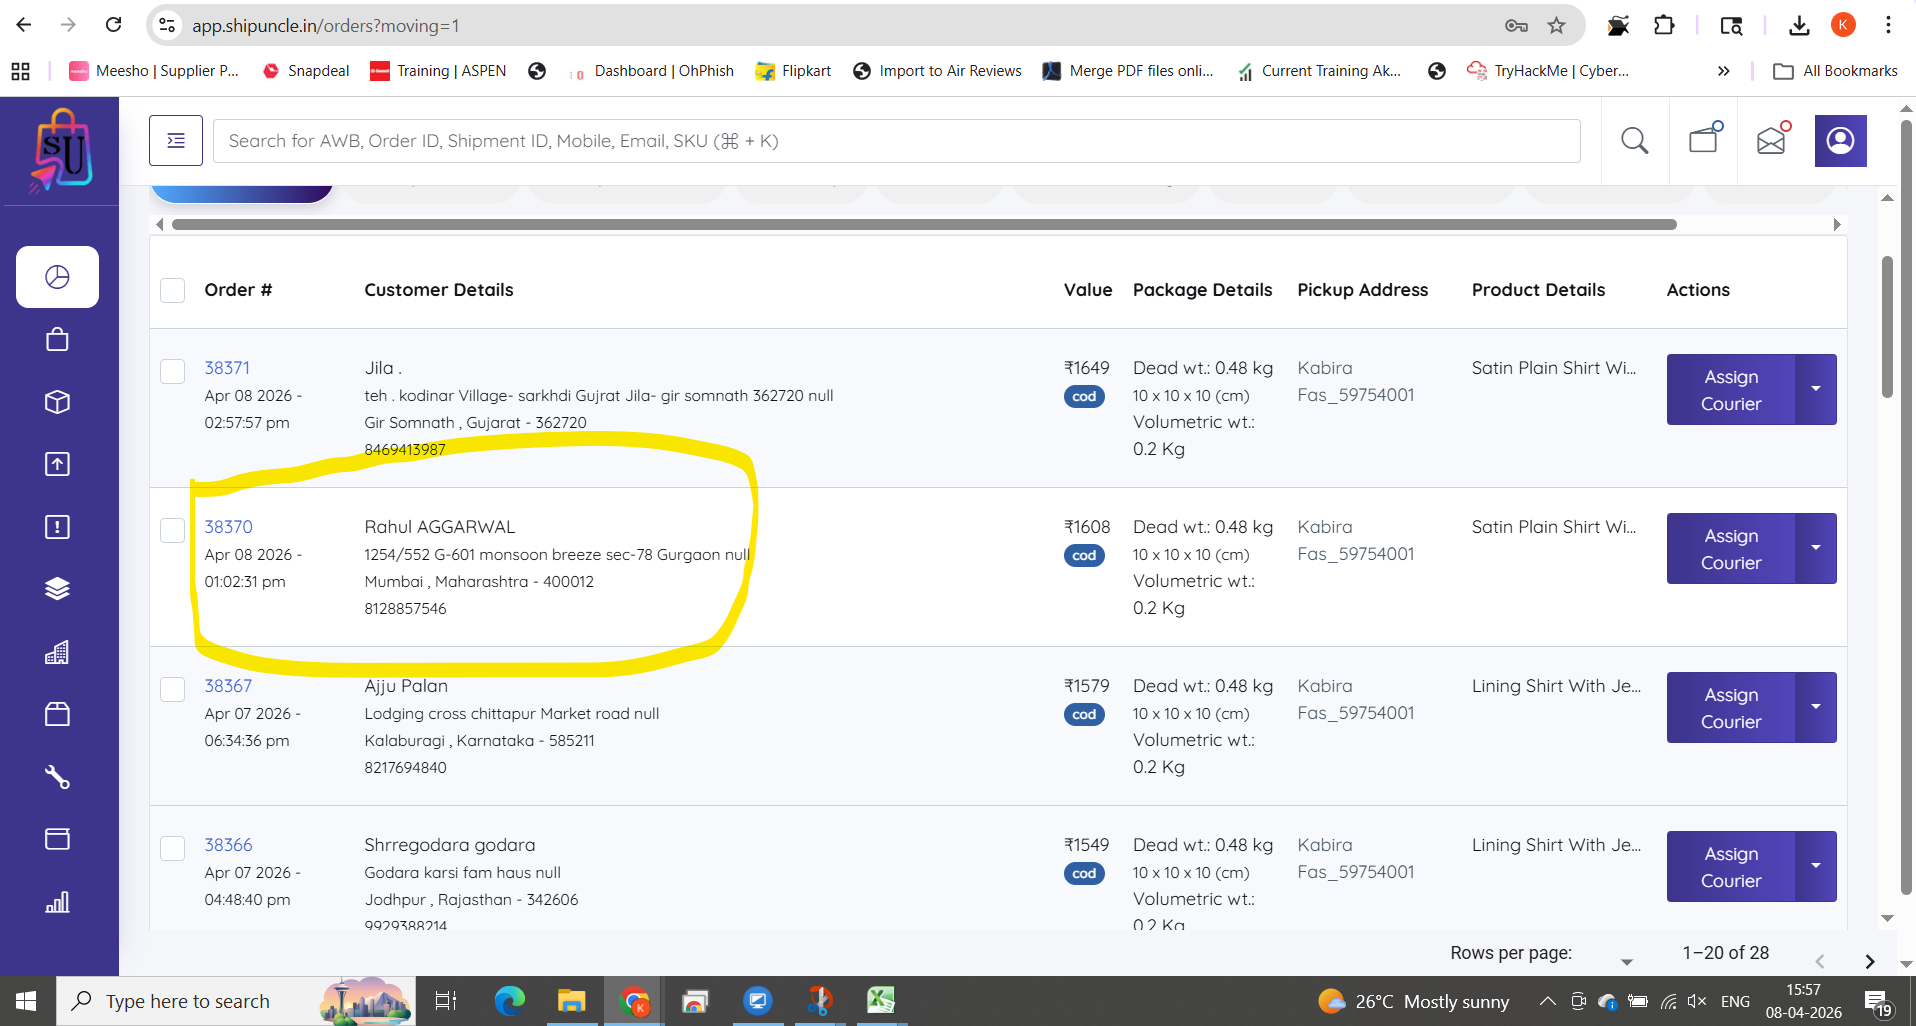Click the browser address bar URL
Screen dimensions: 1916x1026
point(326,26)
